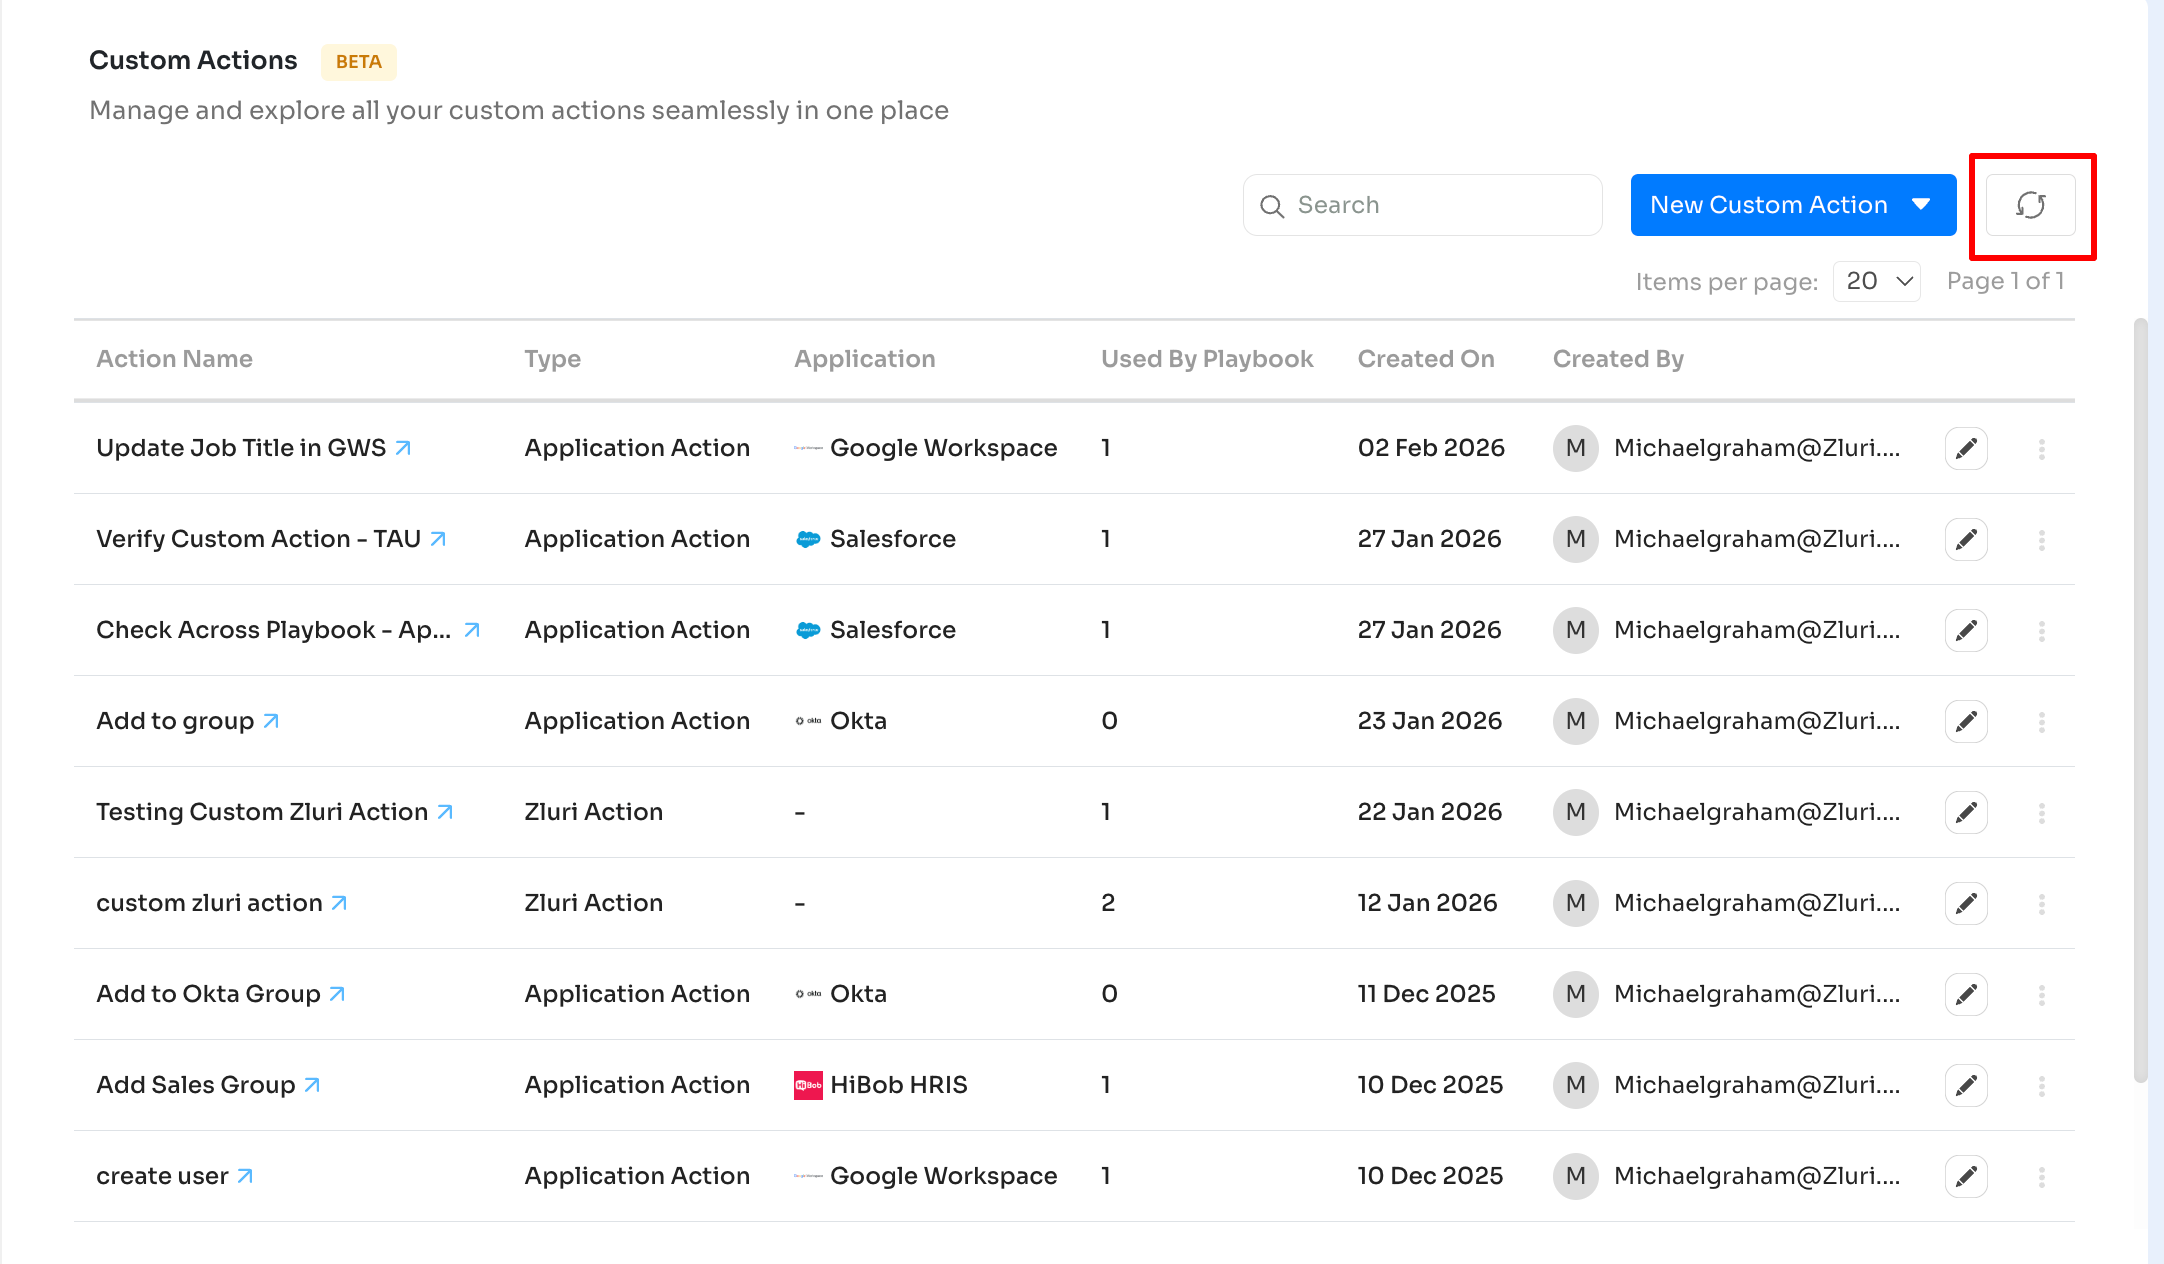Screen dimensions: 2164x1264
Task: Click the refresh icon button
Action: coord(2030,205)
